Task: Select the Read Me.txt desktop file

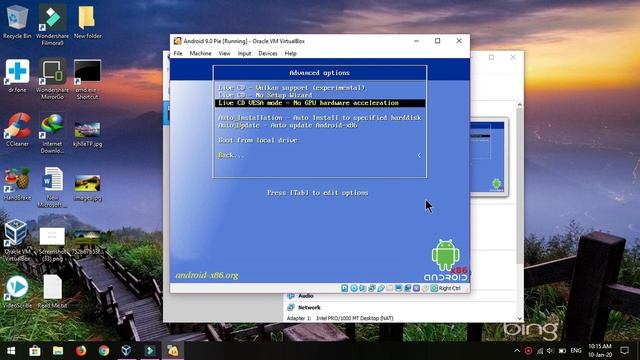Action: pos(52,291)
